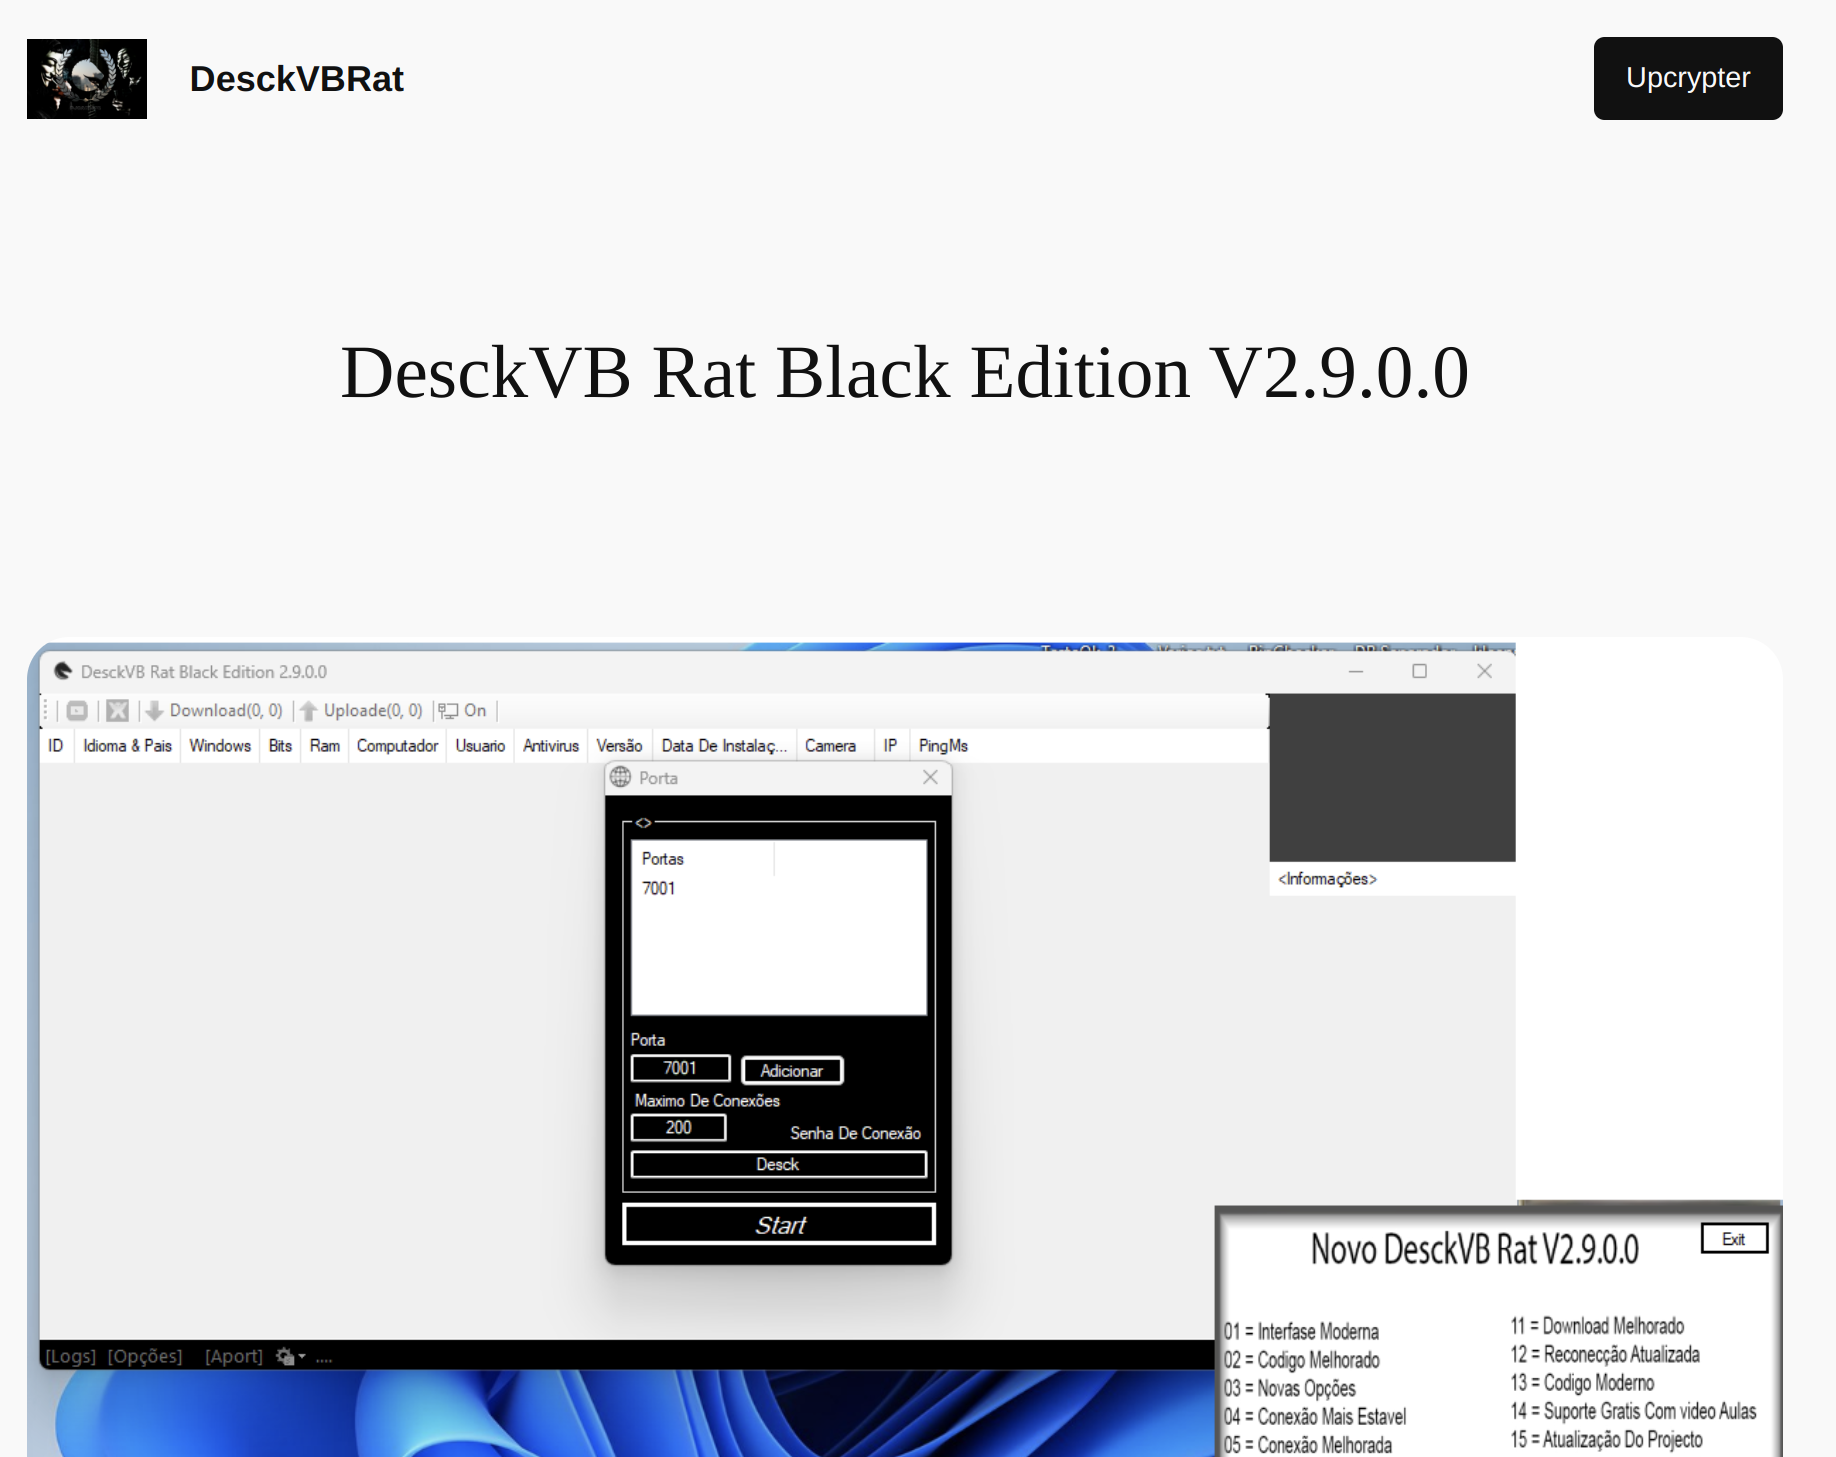
Task: Select the IP column header
Action: 890,746
